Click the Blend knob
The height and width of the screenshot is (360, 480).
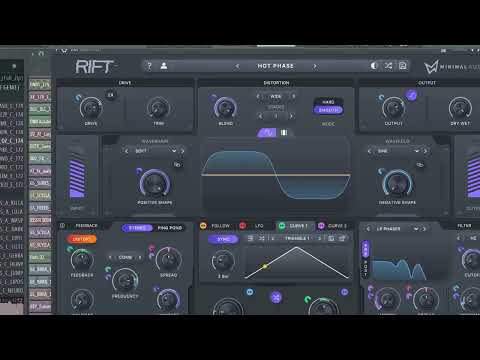(x=226, y=108)
